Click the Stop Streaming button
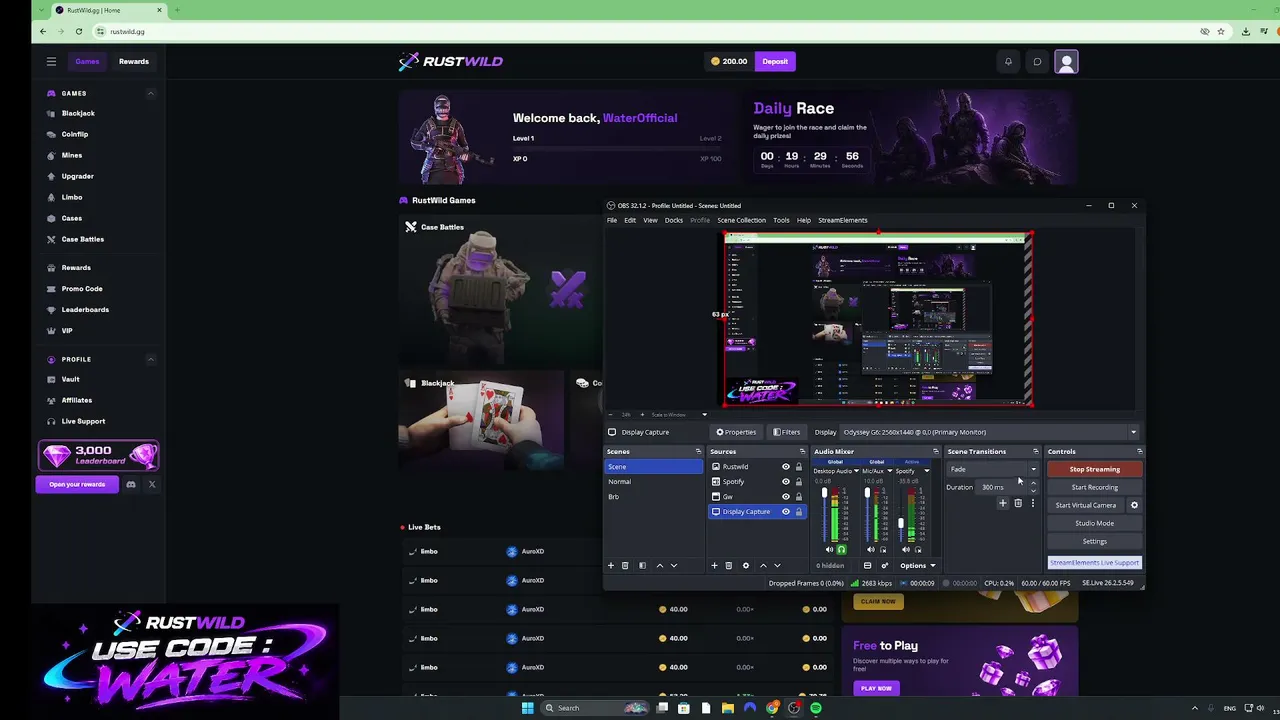The image size is (1280, 720). (x=1094, y=469)
